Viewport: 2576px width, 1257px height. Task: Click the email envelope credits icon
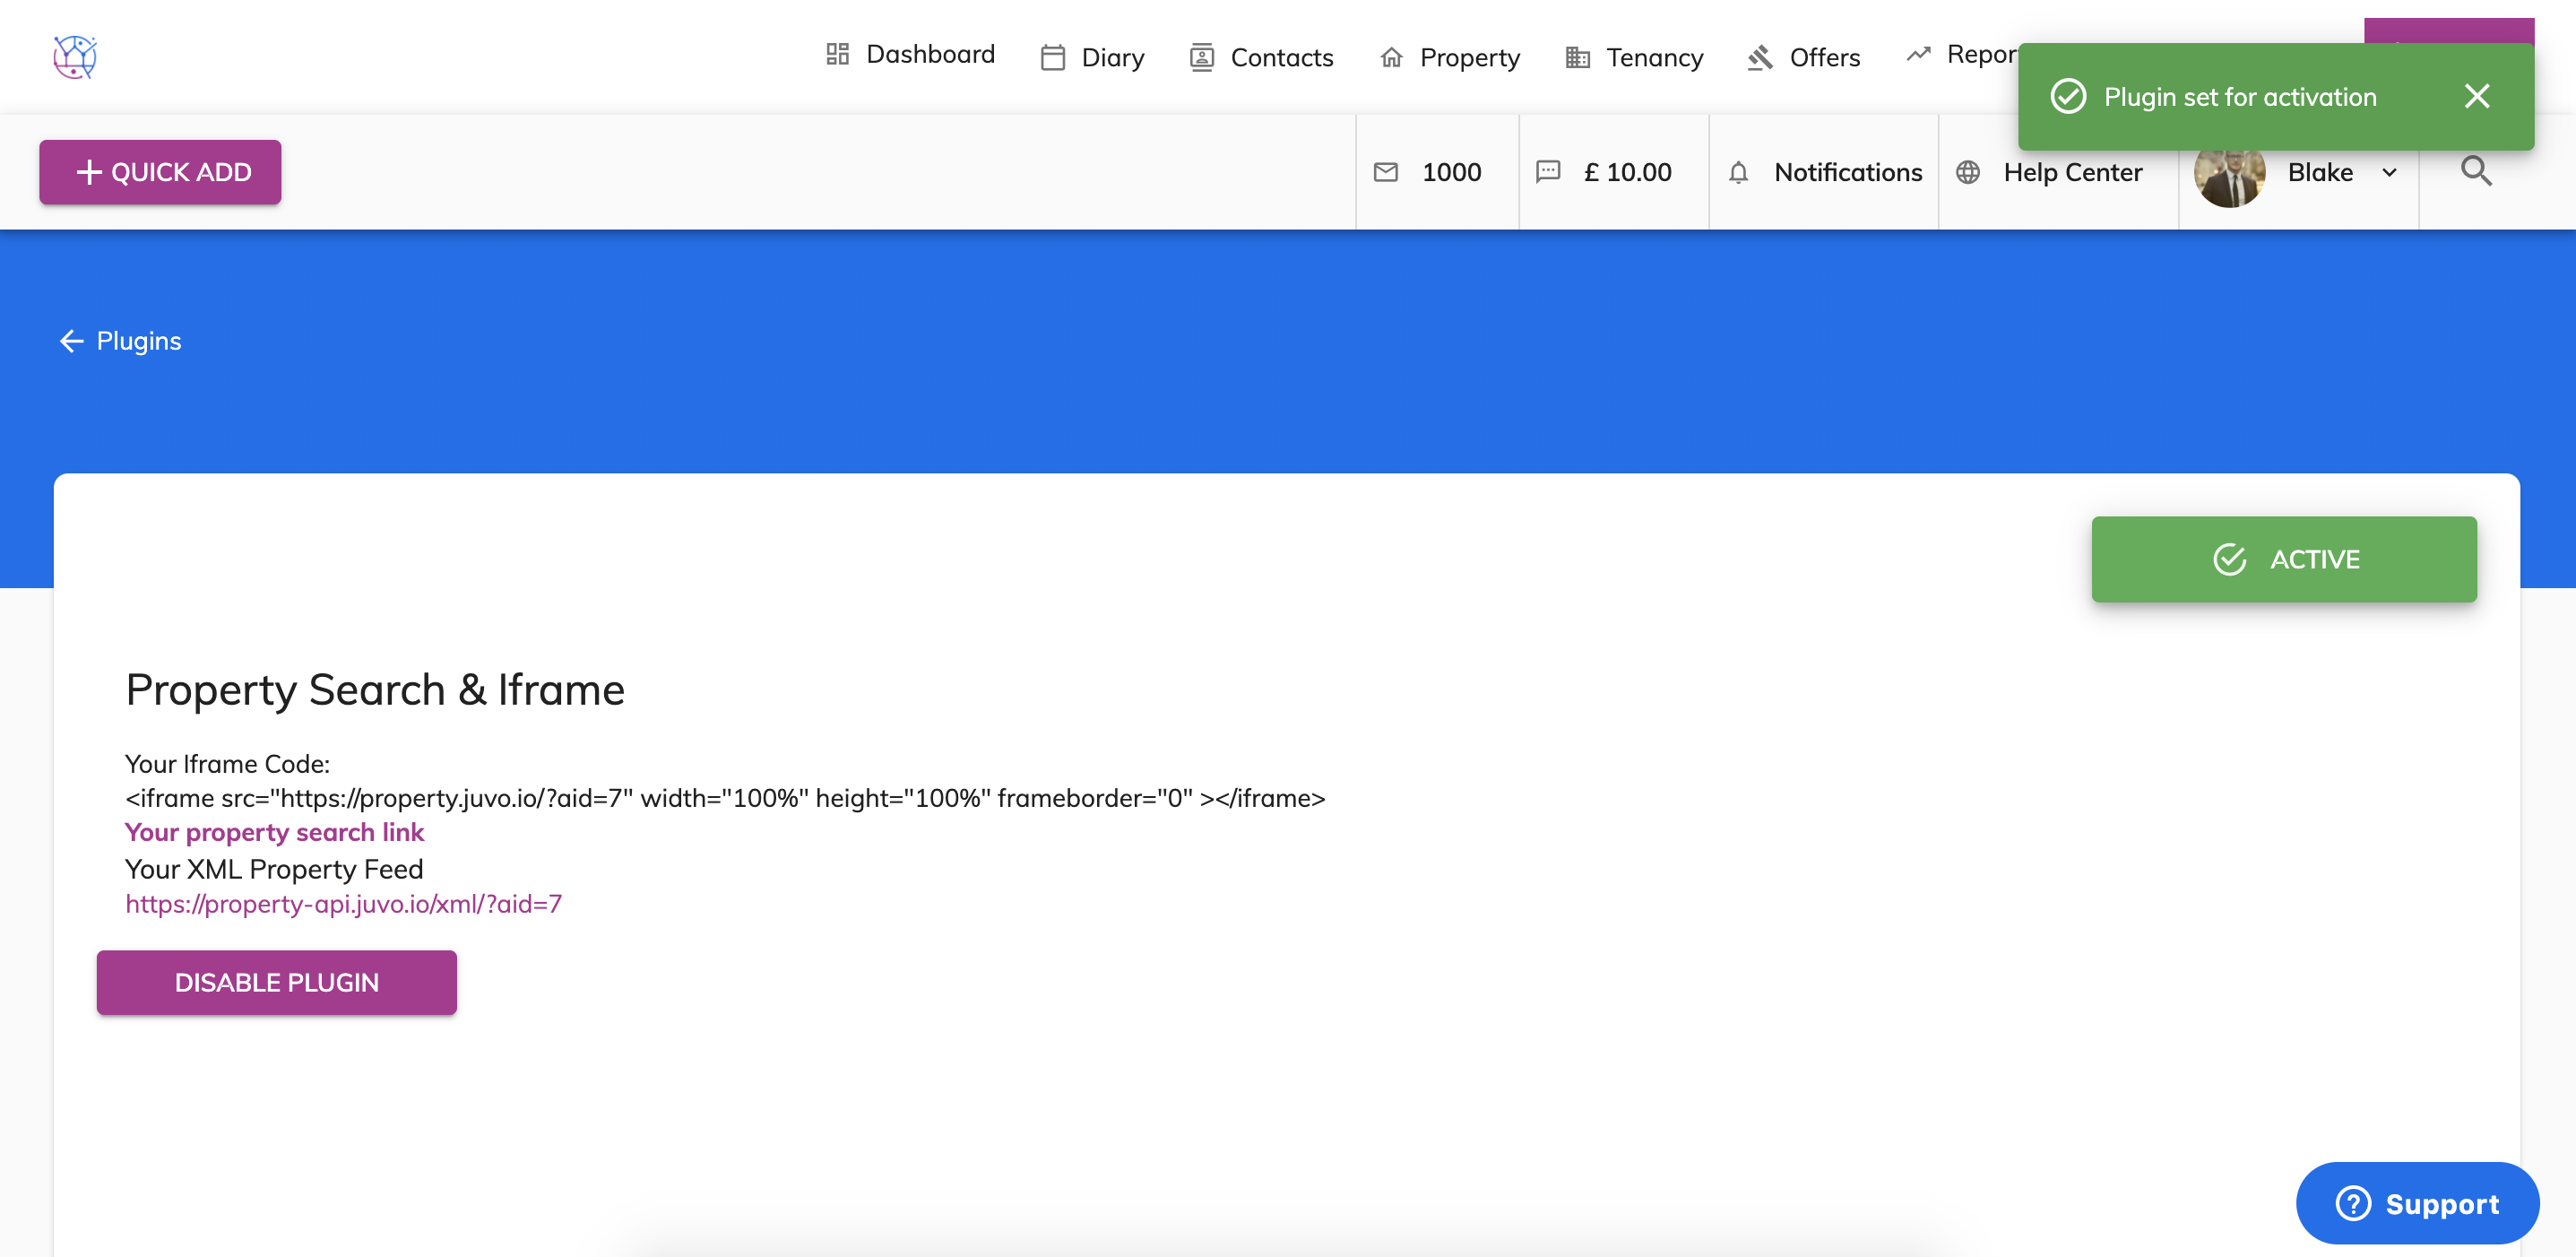(x=1385, y=172)
